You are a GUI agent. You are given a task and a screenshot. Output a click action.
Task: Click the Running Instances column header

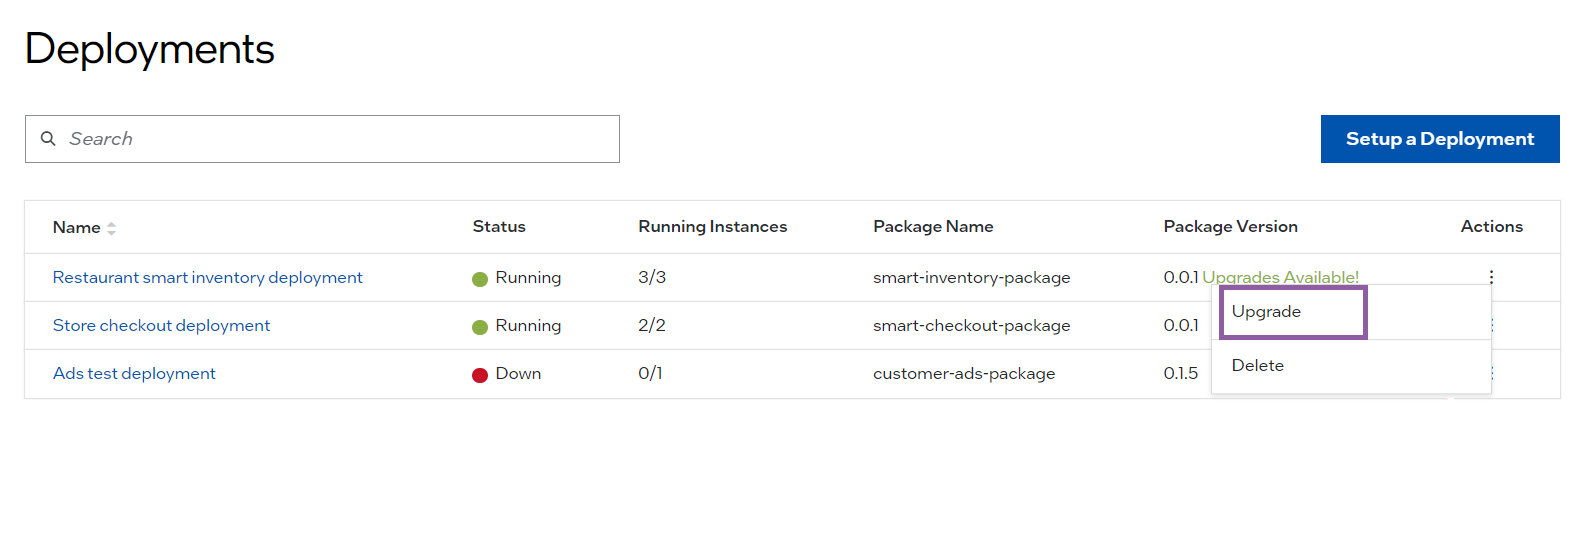(x=713, y=226)
